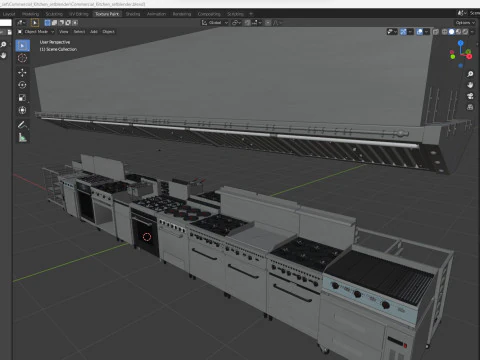This screenshot has width=480, height=360.
Task: Open the Object Mode dropdown
Action: point(36,32)
